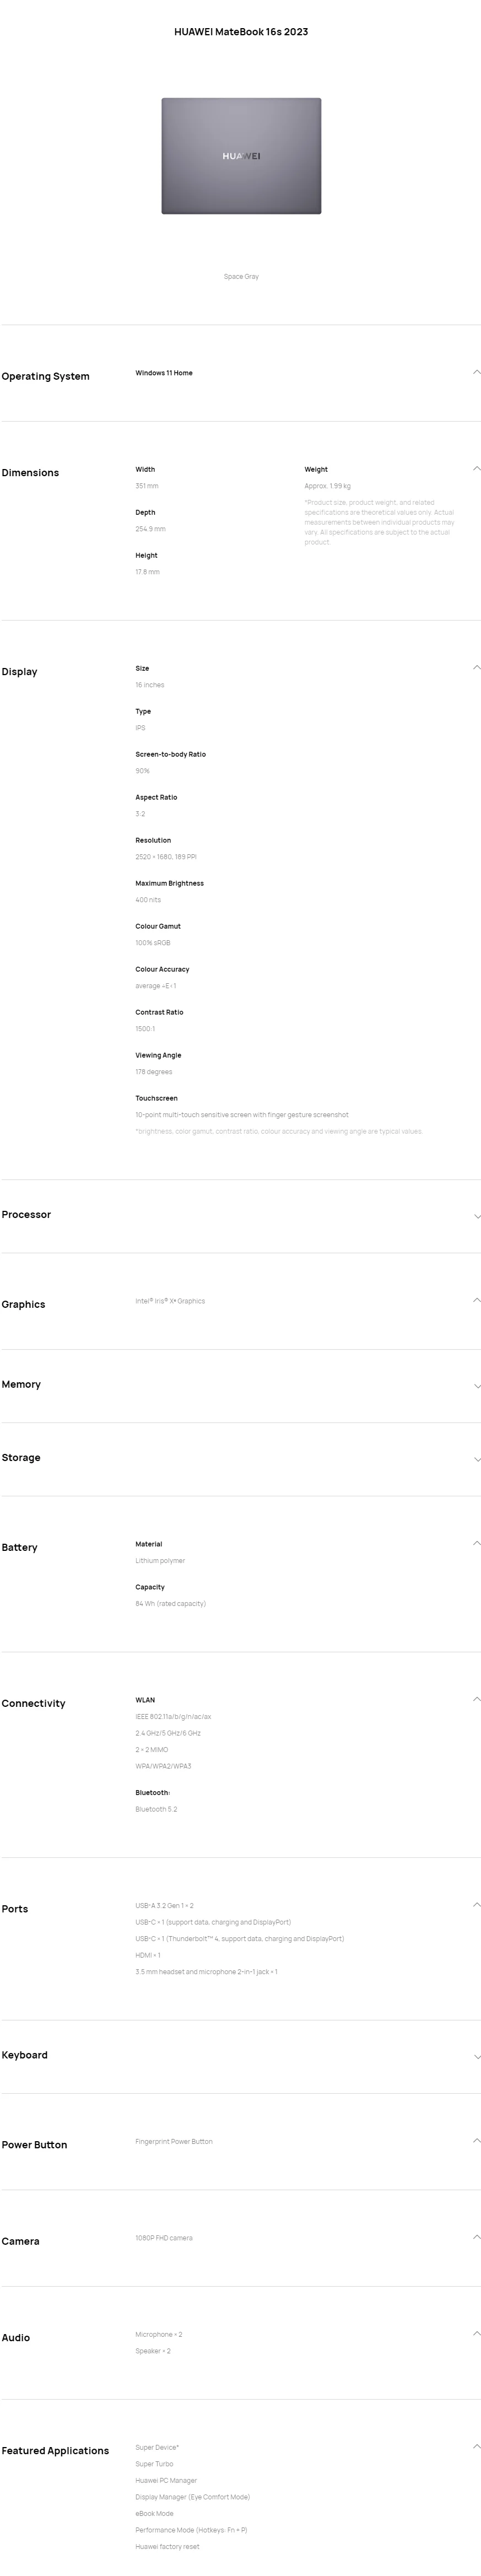The width and height of the screenshot is (481, 2576).
Task: Click the HUAWEI MateBook 16s 2023 title
Action: (x=241, y=32)
